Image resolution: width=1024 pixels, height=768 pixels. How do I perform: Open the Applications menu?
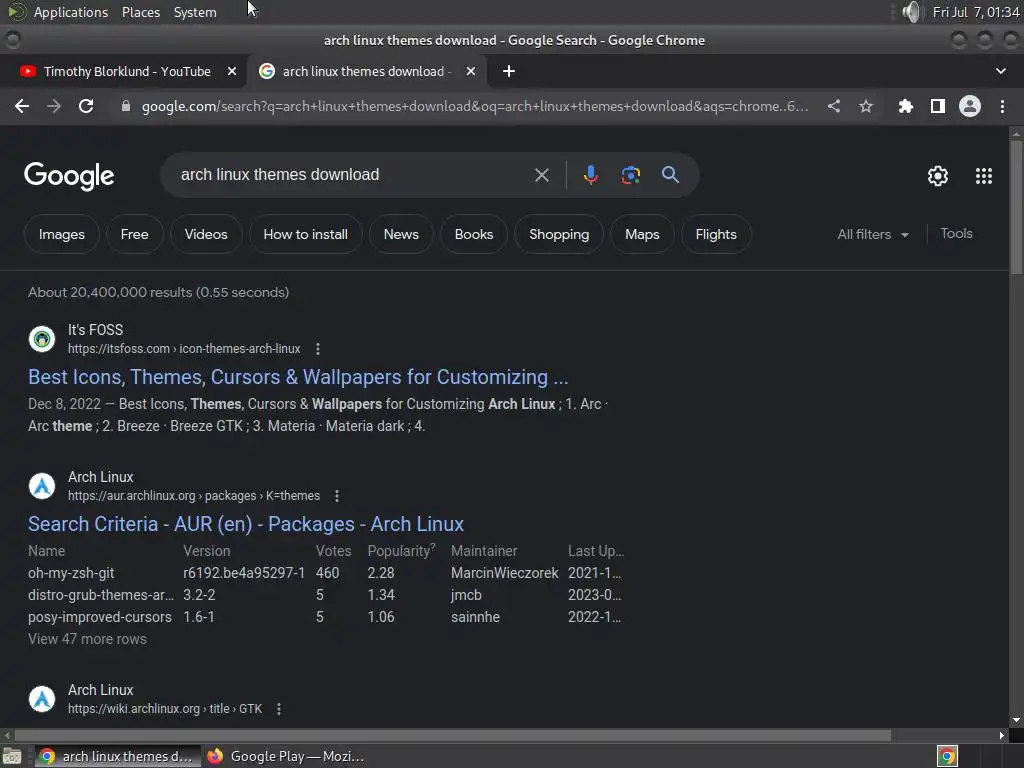71,12
